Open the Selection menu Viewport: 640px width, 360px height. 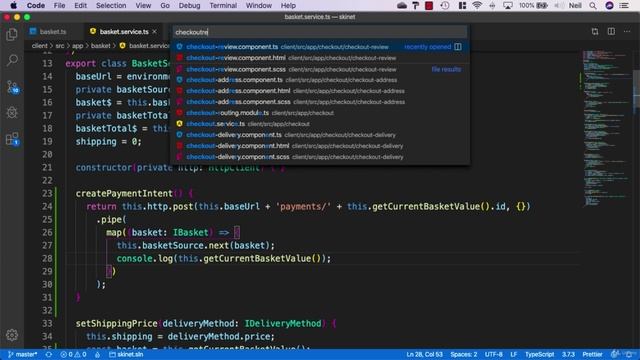(111, 5)
